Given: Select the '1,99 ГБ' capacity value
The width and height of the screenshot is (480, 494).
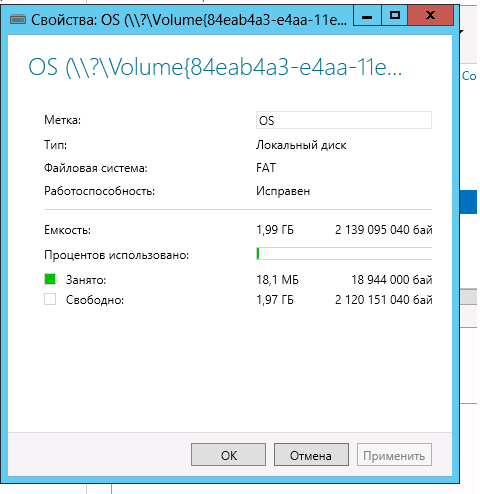Looking at the screenshot, I should 275,230.
